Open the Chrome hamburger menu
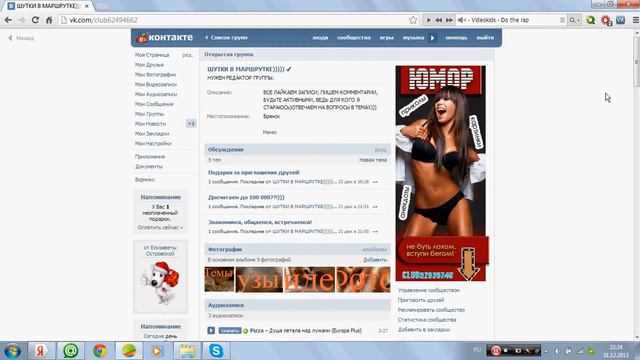 [636, 20]
